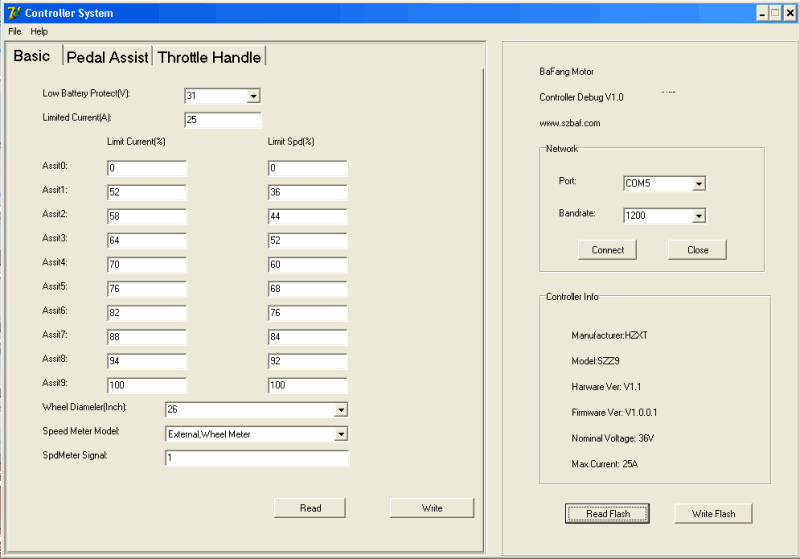Click the BaFang Motor text
Image resolution: width=800 pixels, height=559 pixels.
point(566,71)
